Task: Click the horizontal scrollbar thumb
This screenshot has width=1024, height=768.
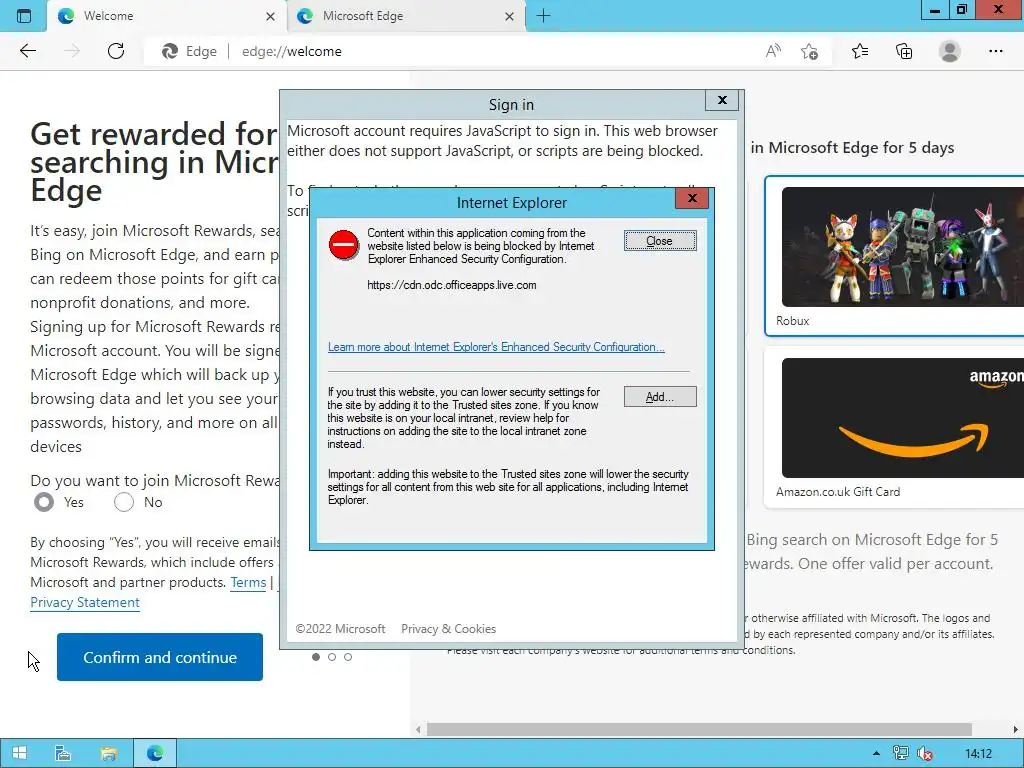Action: click(x=699, y=729)
